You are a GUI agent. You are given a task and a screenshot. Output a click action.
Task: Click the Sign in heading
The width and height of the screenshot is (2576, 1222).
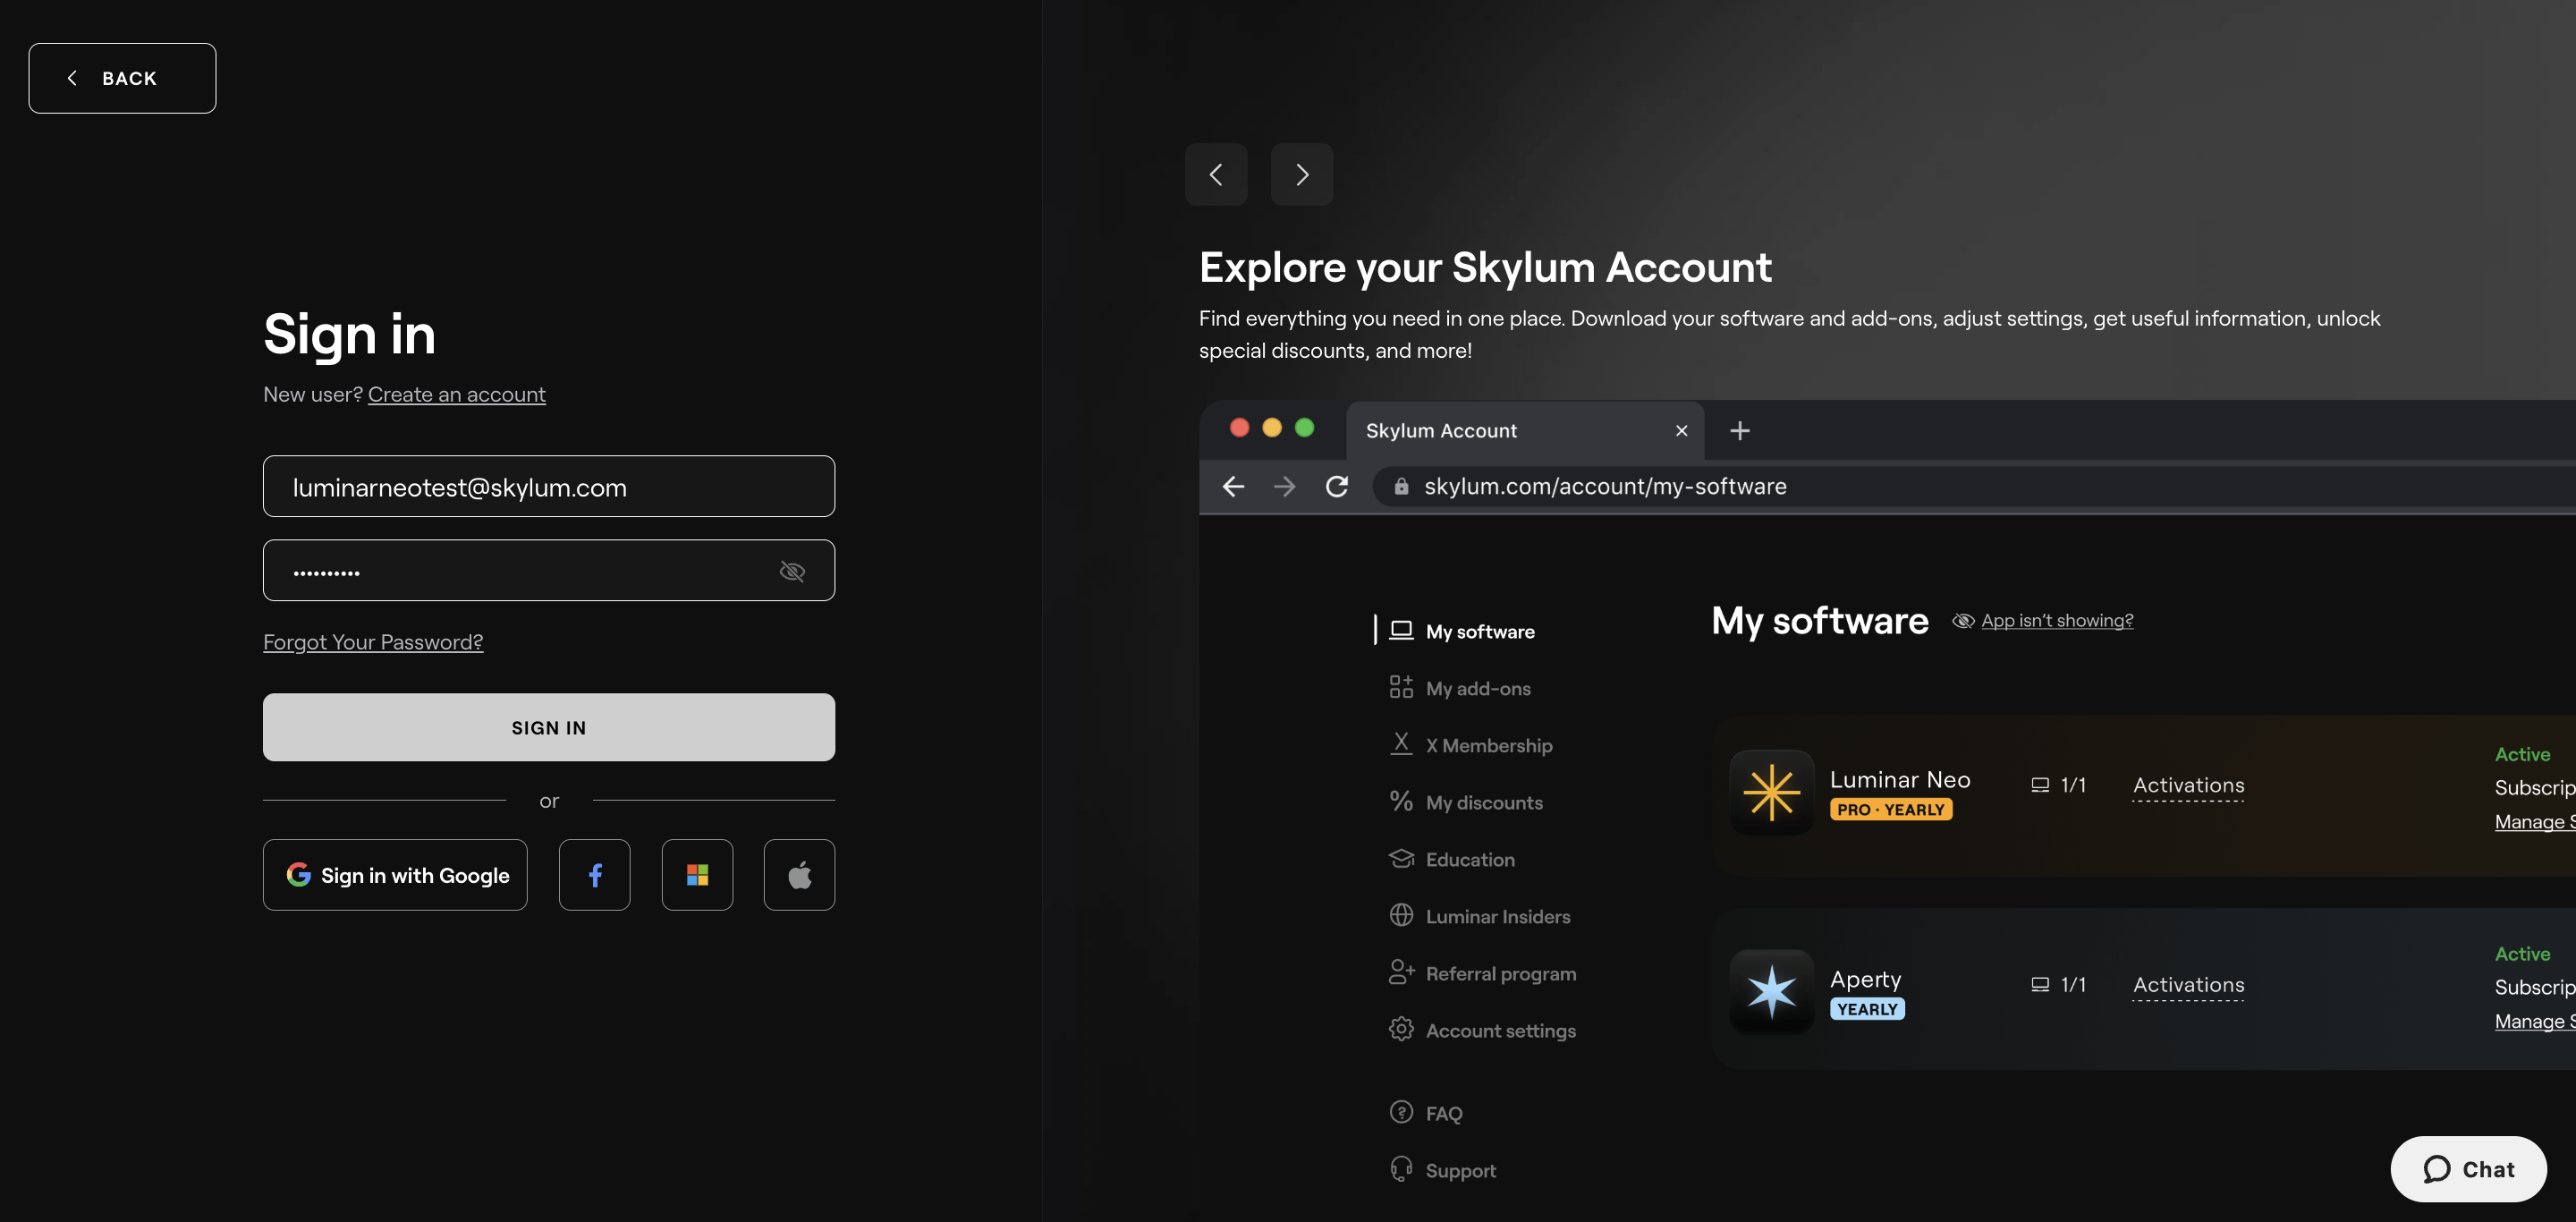tap(349, 333)
